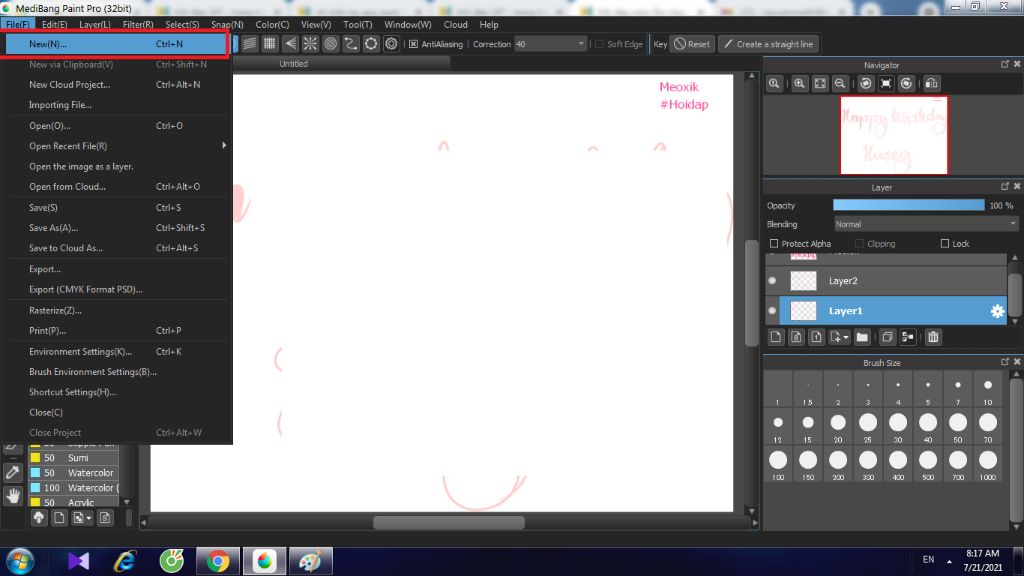The image size is (1024, 576).
Task: Toggle visibility of Layer1
Action: point(773,311)
